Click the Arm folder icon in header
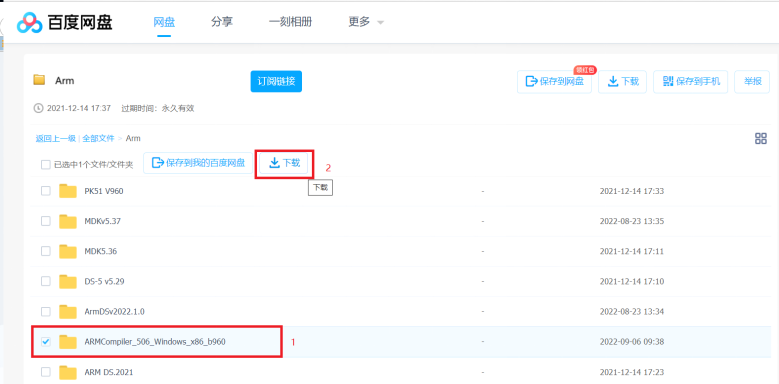This screenshot has width=779, height=384. tap(39, 80)
